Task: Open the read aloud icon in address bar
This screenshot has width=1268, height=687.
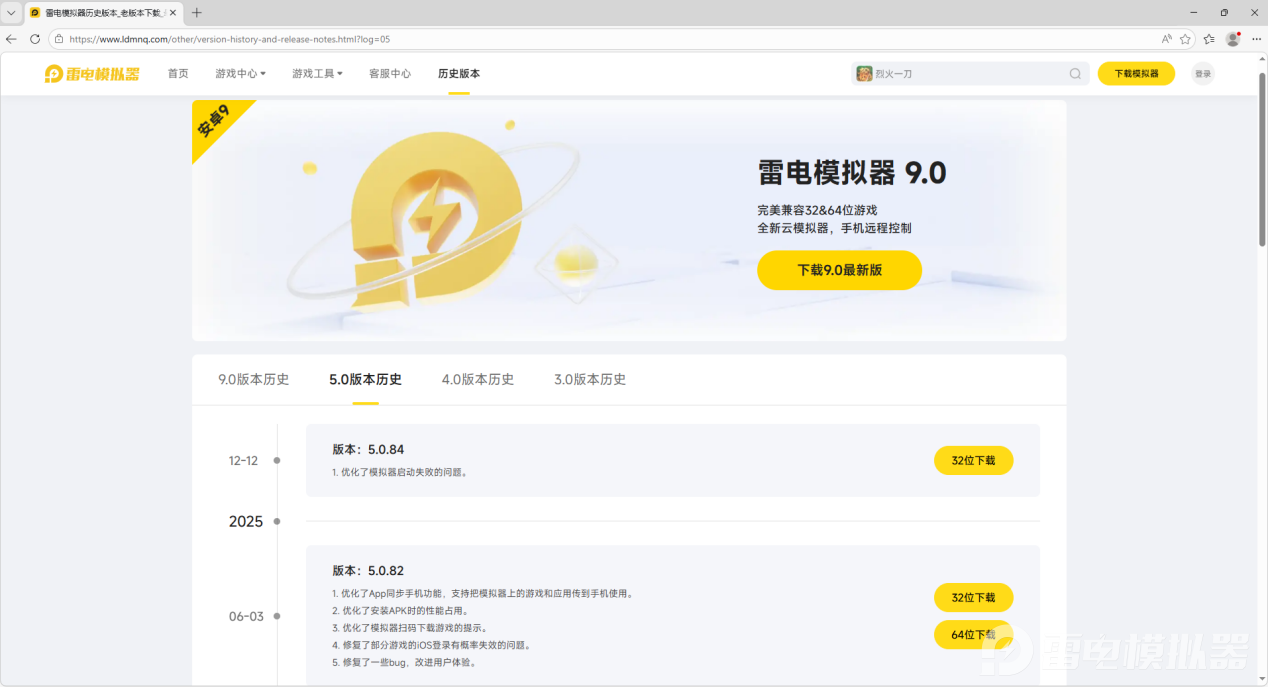Action: click(x=1167, y=39)
